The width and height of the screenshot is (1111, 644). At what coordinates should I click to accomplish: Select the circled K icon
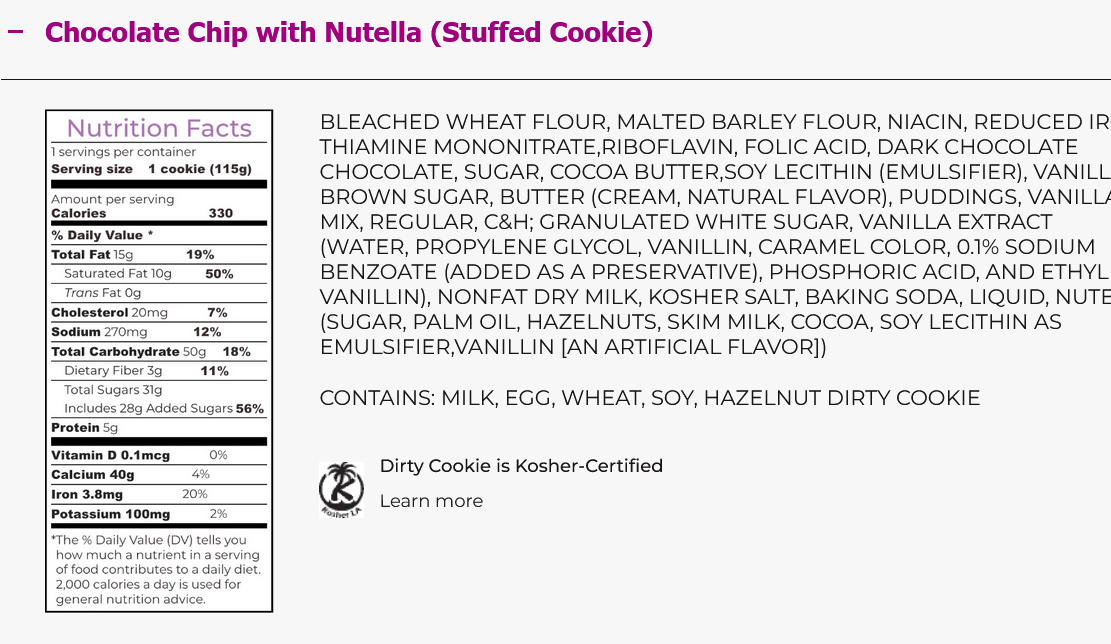click(341, 490)
